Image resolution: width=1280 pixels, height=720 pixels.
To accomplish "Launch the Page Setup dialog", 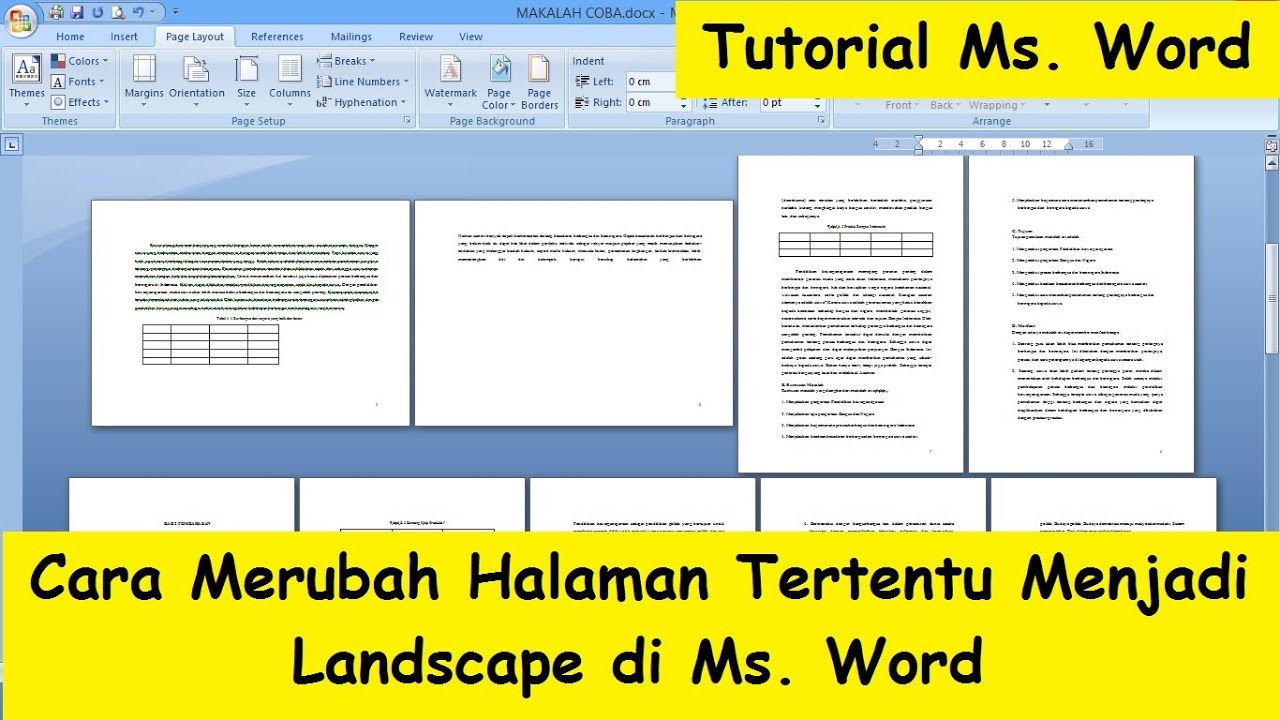I will (407, 121).
